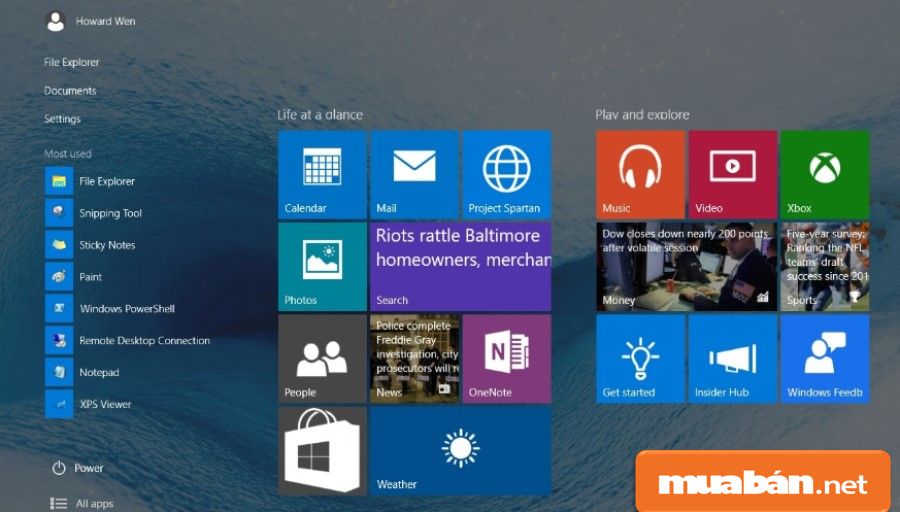Click the Notepad icon
Viewport: 900px width, 512px height.
[x=59, y=373]
